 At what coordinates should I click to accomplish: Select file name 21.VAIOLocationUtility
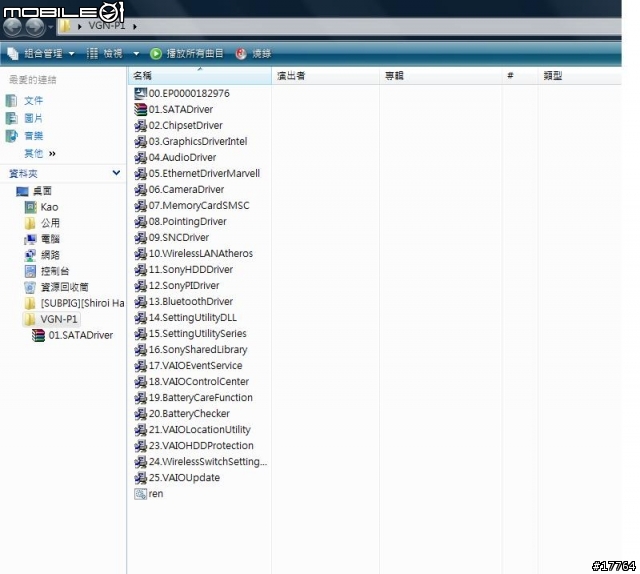pyautogui.click(x=200, y=430)
